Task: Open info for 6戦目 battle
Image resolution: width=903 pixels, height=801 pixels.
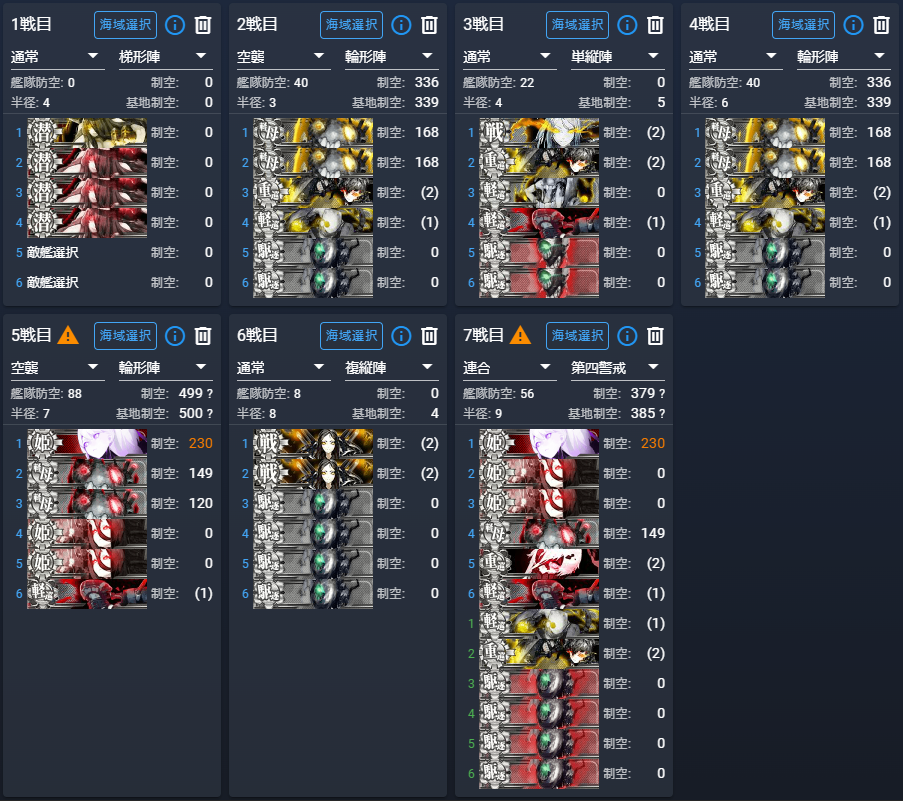Action: (x=401, y=336)
